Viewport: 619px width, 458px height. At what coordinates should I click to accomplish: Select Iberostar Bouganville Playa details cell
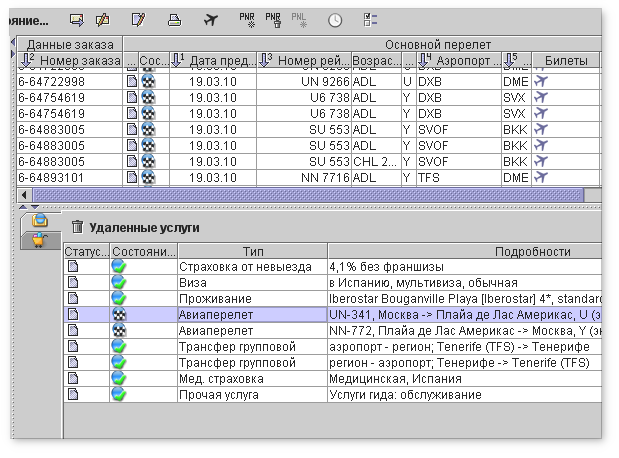(x=465, y=298)
